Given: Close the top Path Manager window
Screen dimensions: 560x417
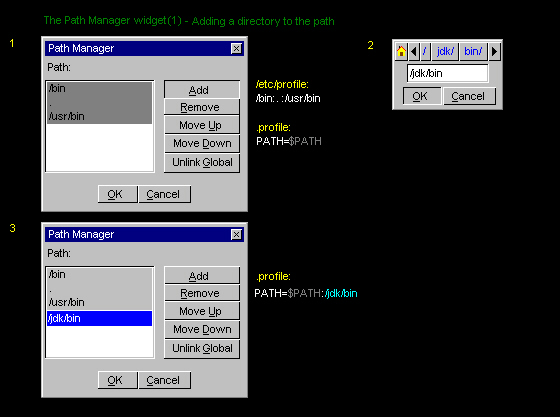Looking at the screenshot, I should coord(236,49).
